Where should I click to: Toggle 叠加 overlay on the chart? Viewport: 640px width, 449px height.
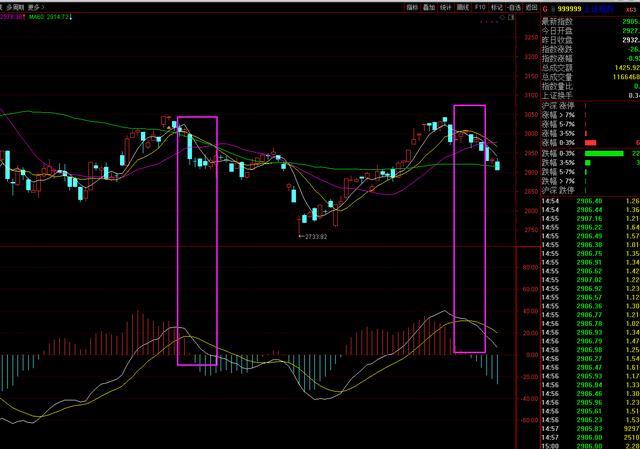pyautogui.click(x=429, y=6)
